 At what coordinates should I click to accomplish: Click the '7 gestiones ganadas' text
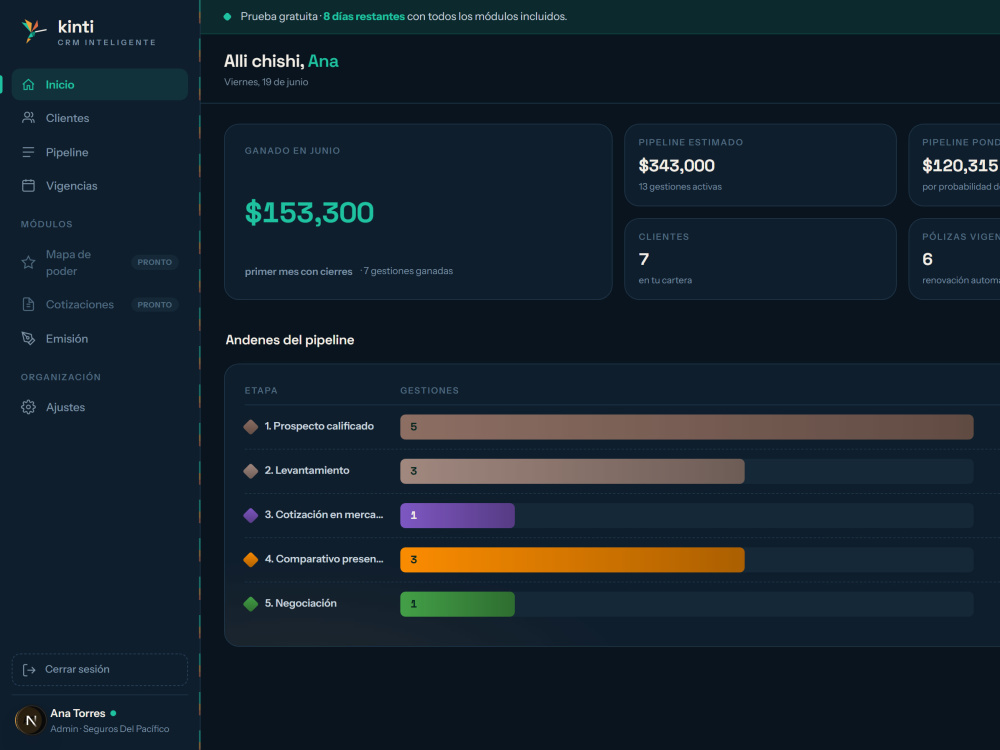(x=408, y=271)
